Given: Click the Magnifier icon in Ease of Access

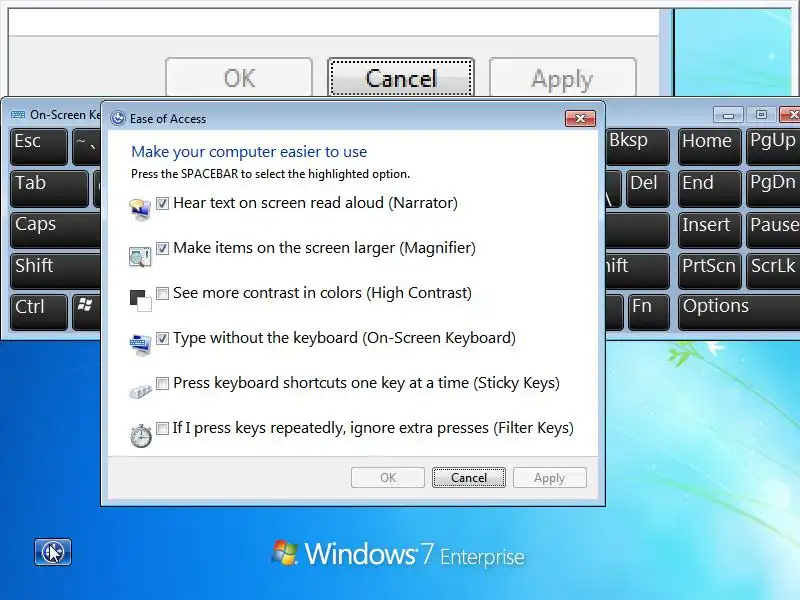Looking at the screenshot, I should 140,257.
